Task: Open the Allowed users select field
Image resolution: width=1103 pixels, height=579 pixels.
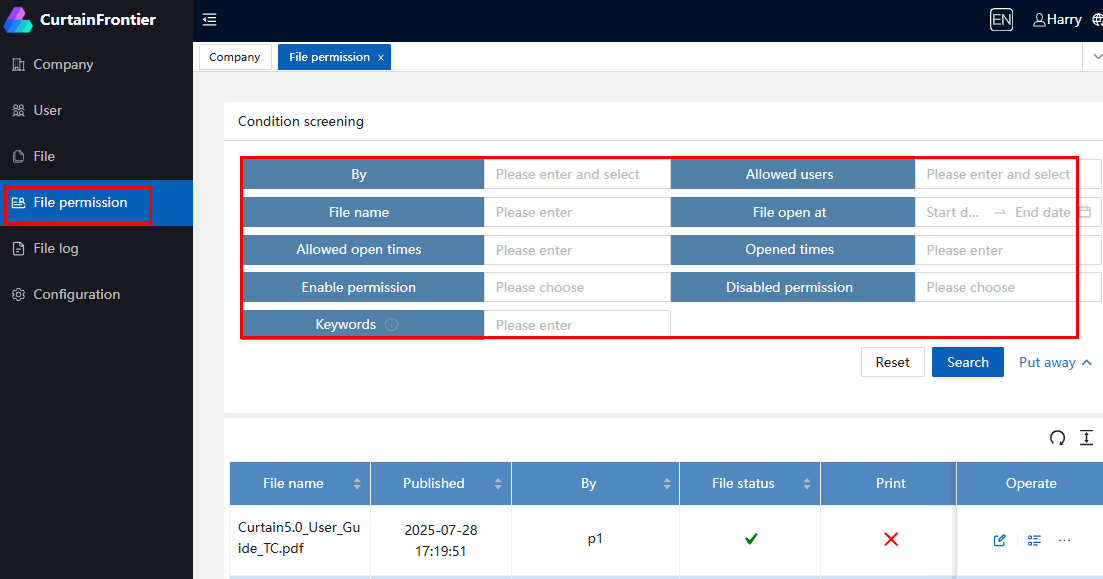Action: pos(1008,174)
